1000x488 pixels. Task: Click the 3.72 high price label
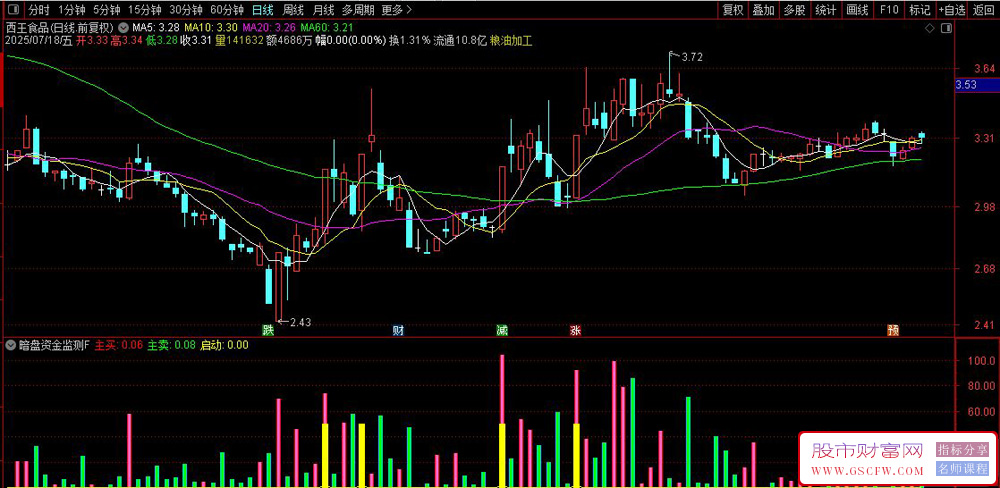pos(692,57)
